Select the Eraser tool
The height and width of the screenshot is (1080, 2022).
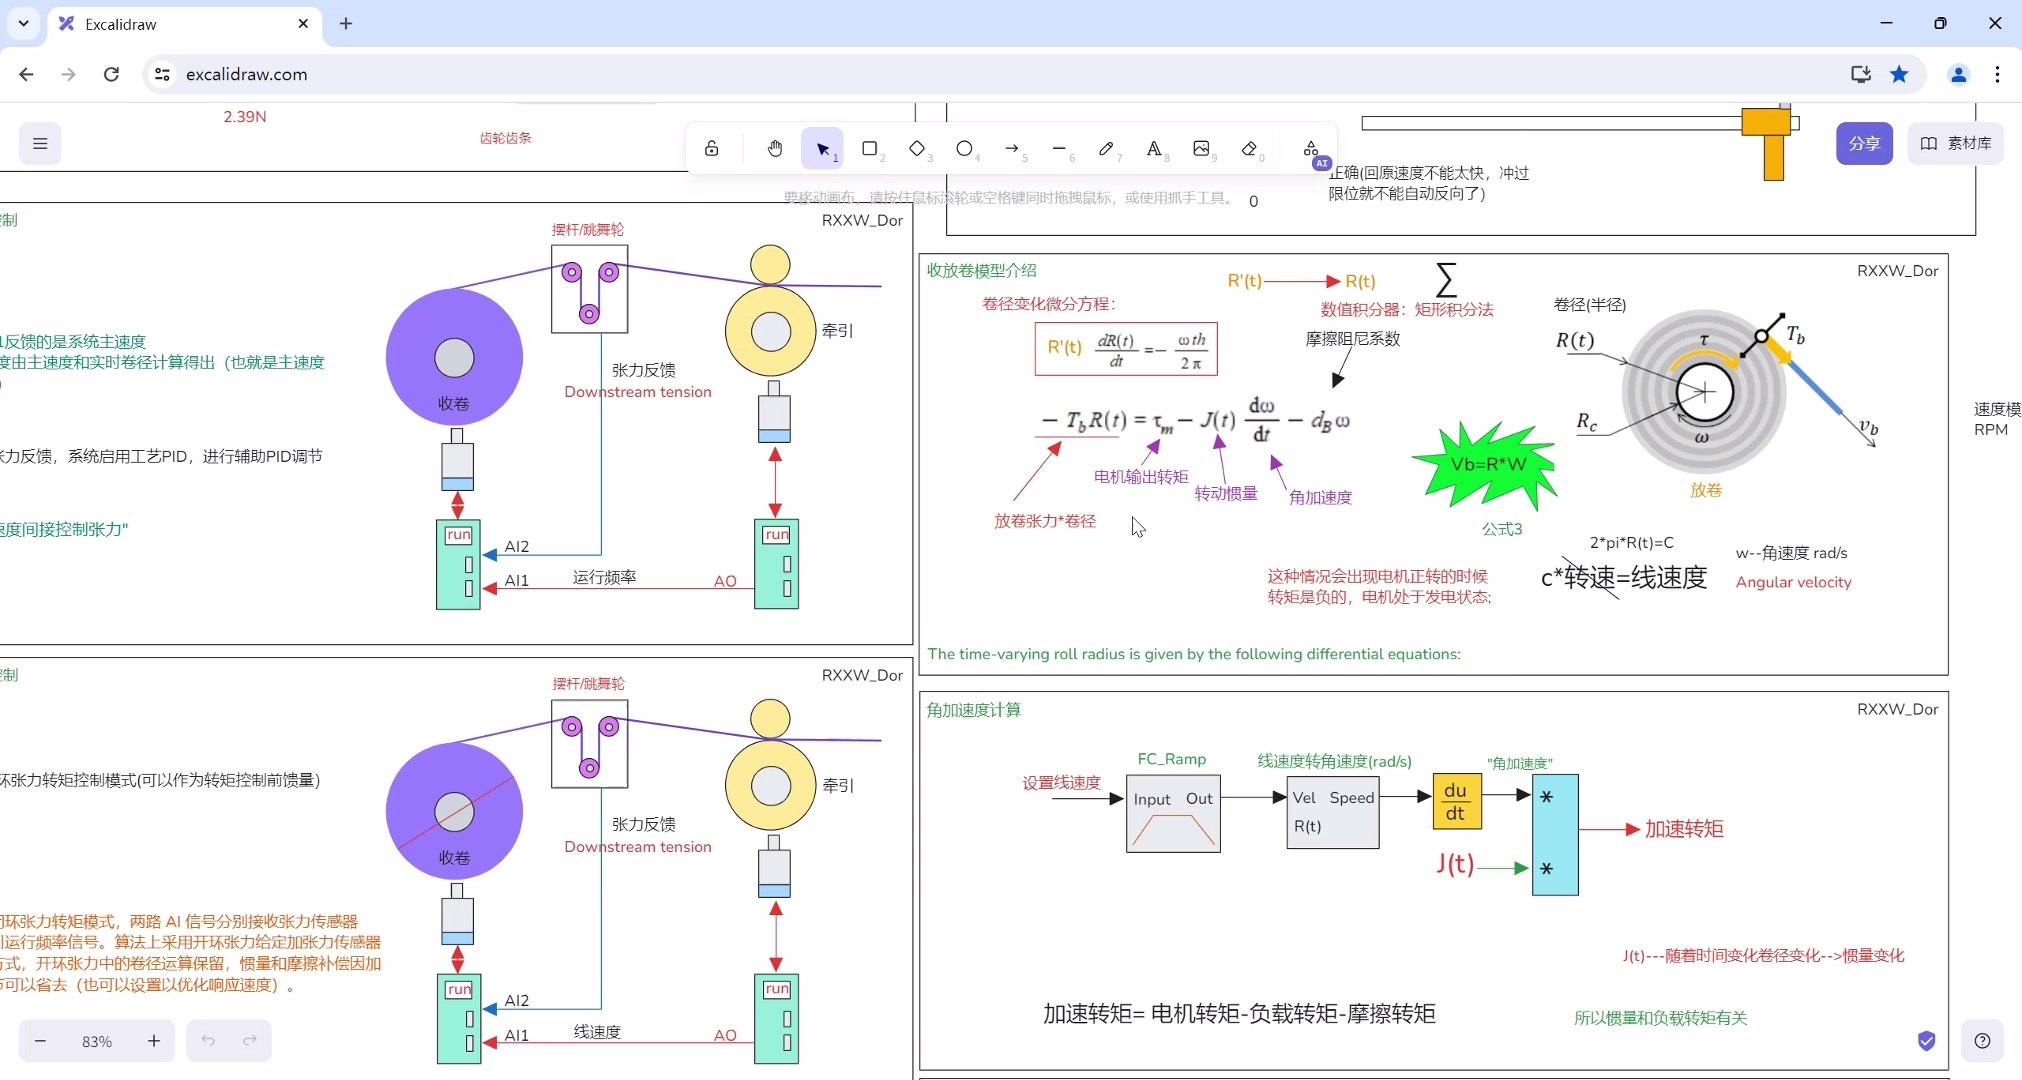1249,149
